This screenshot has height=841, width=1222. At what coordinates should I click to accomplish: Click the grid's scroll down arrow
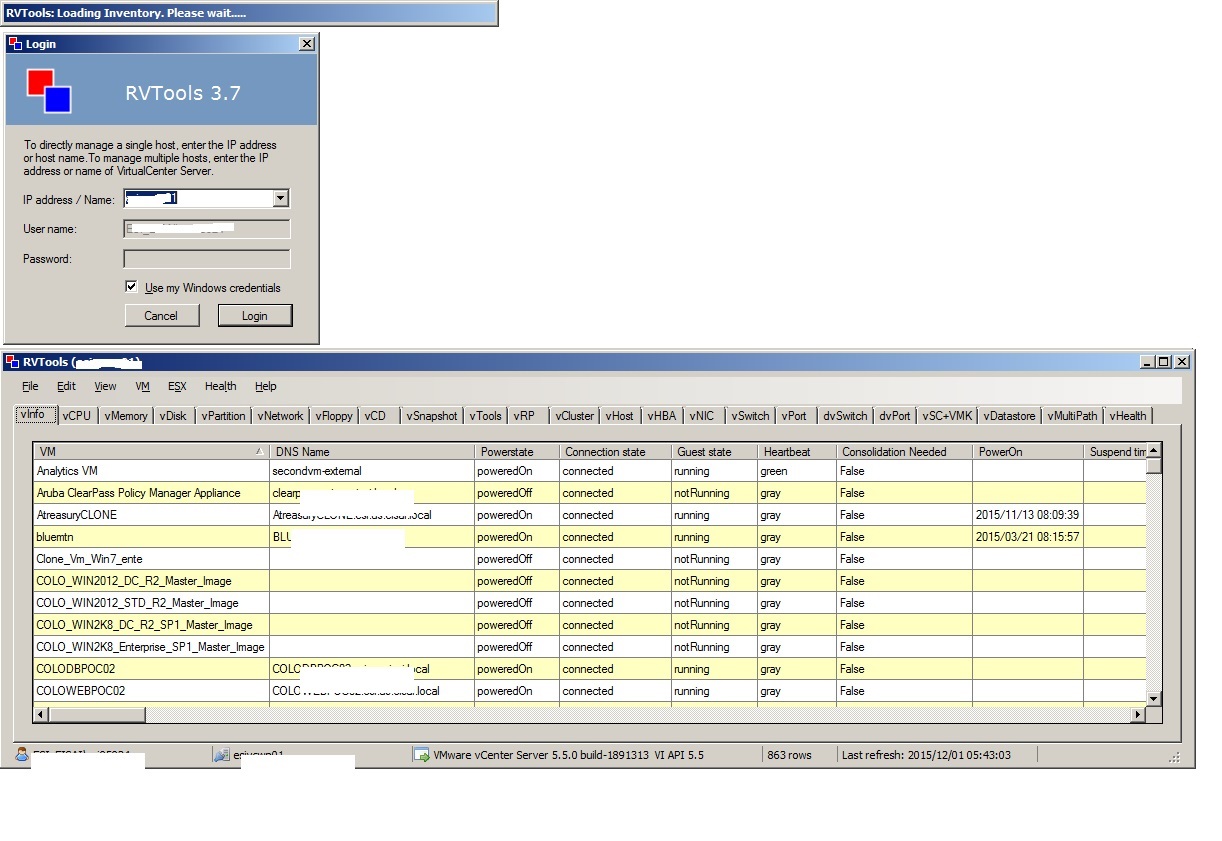point(1154,698)
